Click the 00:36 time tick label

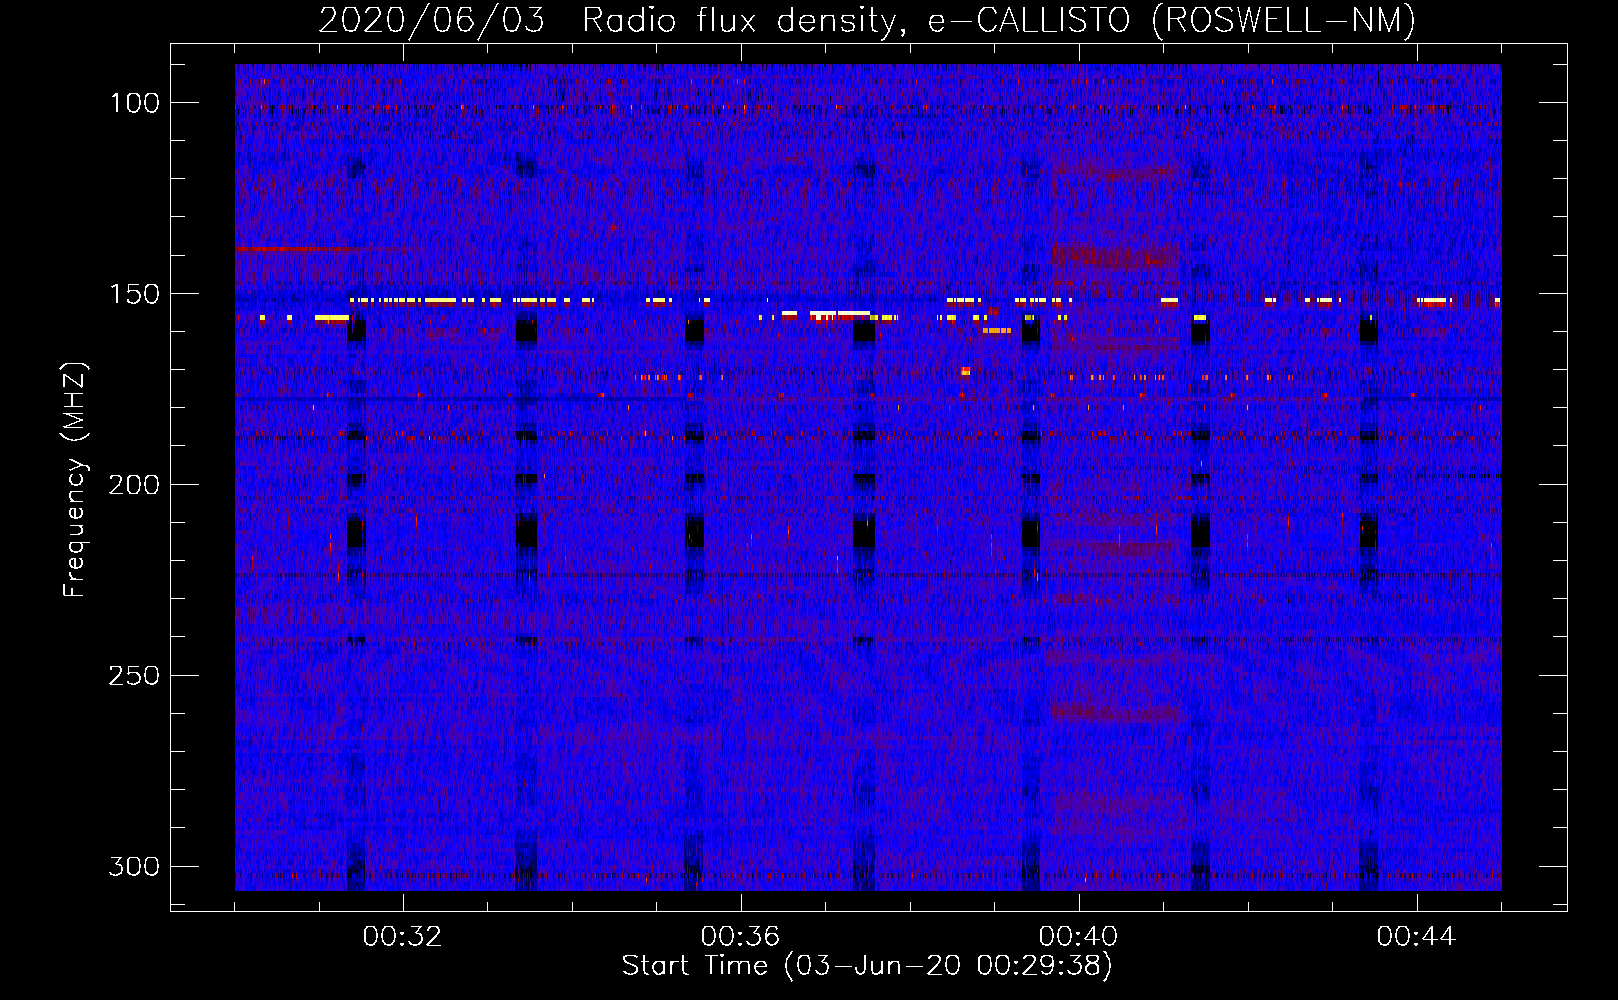click(741, 937)
